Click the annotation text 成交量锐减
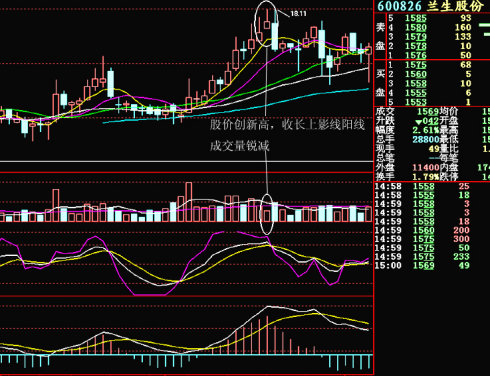This screenshot has height=376, width=490. pyautogui.click(x=239, y=146)
